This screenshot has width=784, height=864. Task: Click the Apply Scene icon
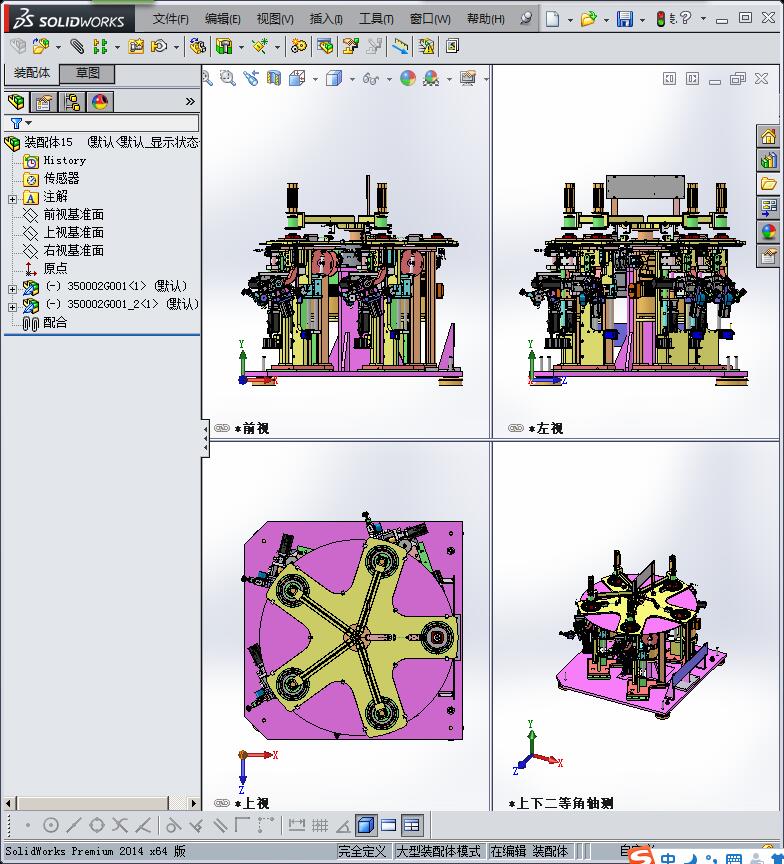click(431, 78)
